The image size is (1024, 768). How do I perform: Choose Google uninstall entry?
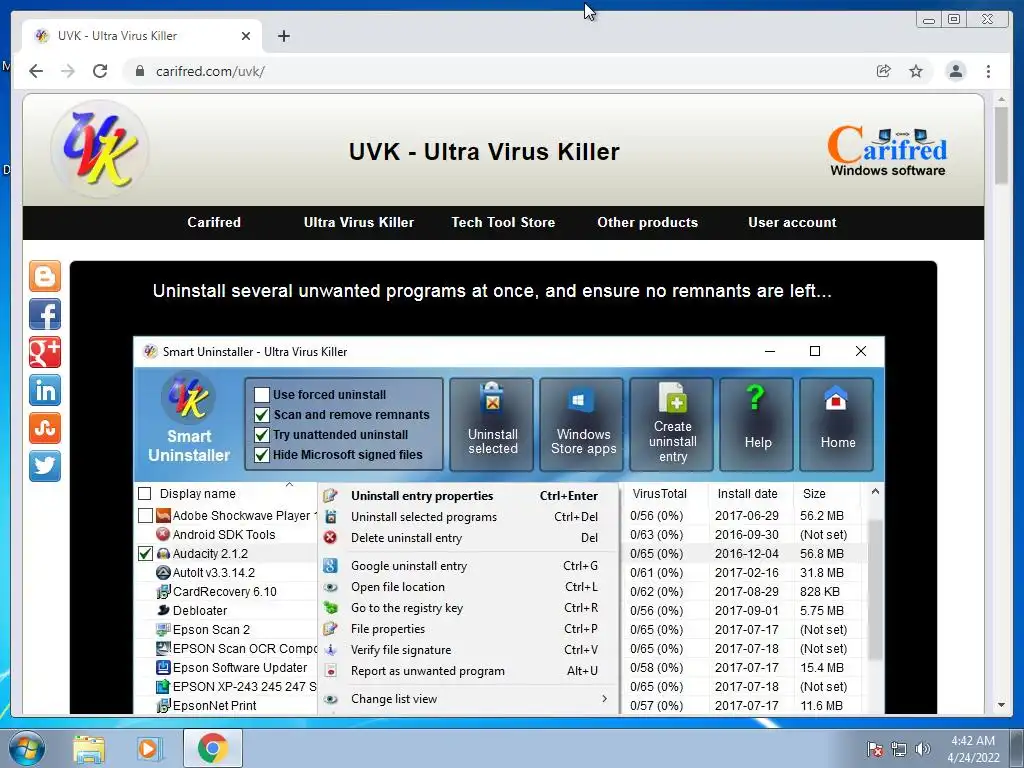pyautogui.click(x=470, y=566)
